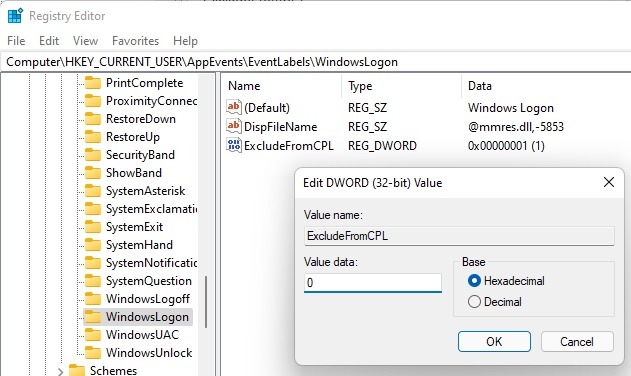This screenshot has width=631, height=376.
Task: Click the Value data input field
Action: pyautogui.click(x=373, y=283)
